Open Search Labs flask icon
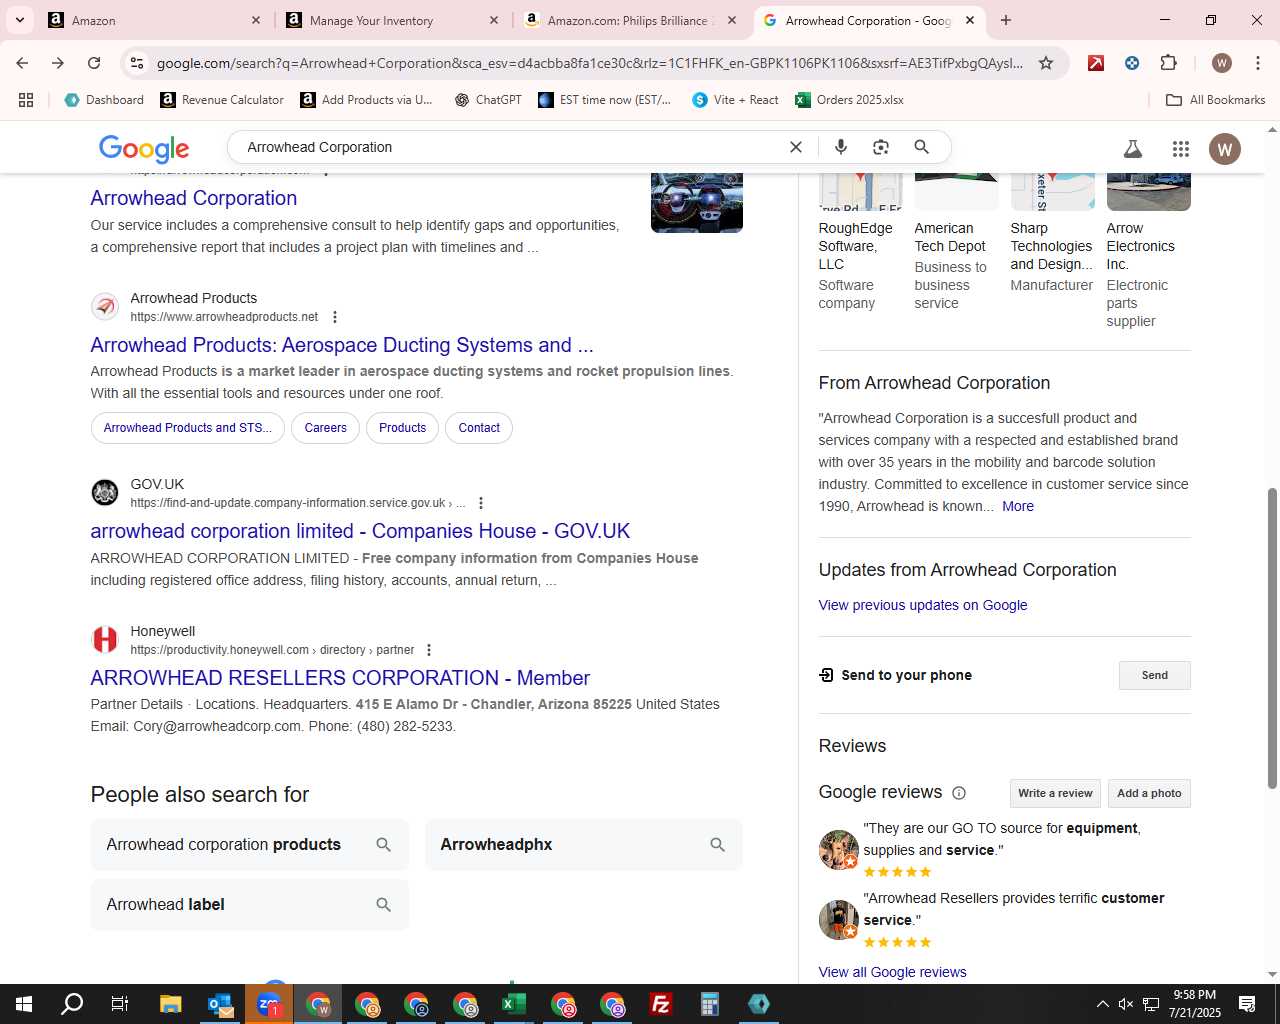Screen dimensions: 1280x1024 [x=1133, y=149]
